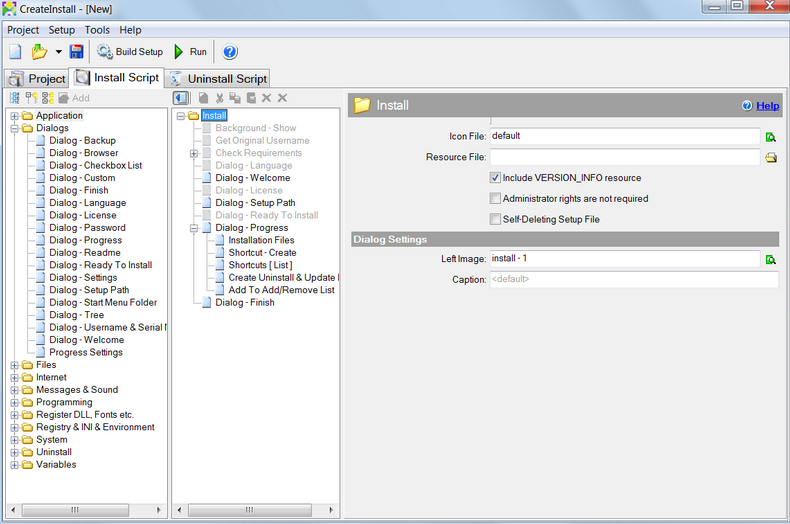
Task: Select Installation Files in the install script
Action: (261, 240)
